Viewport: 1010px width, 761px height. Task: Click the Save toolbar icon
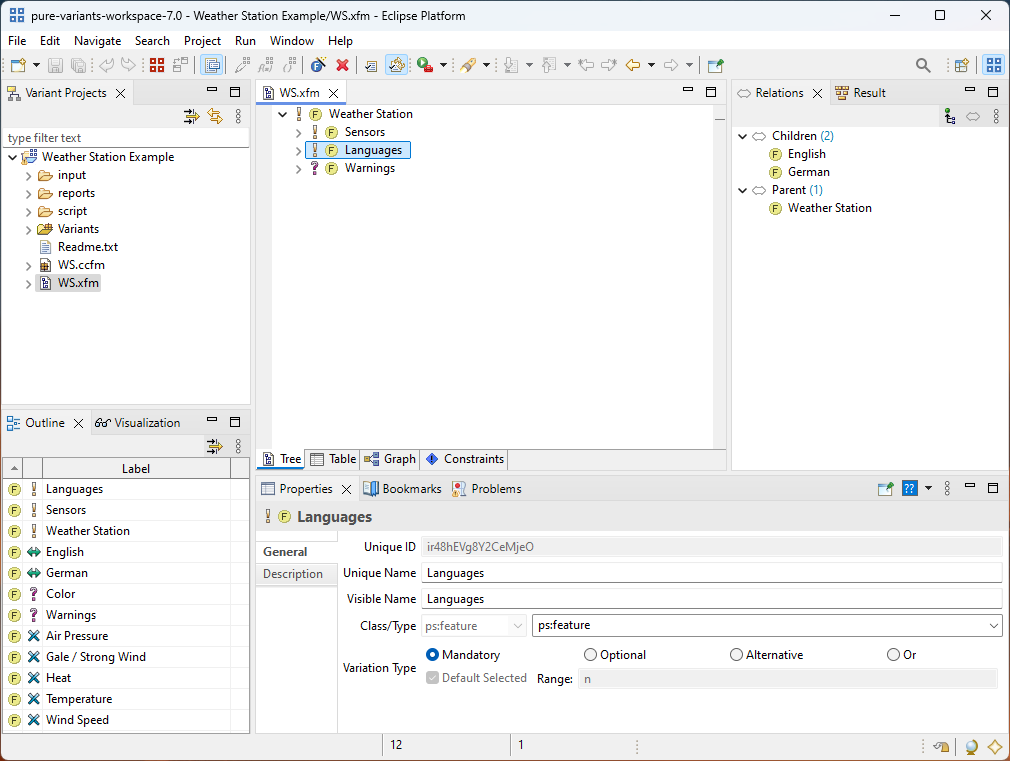coord(55,65)
